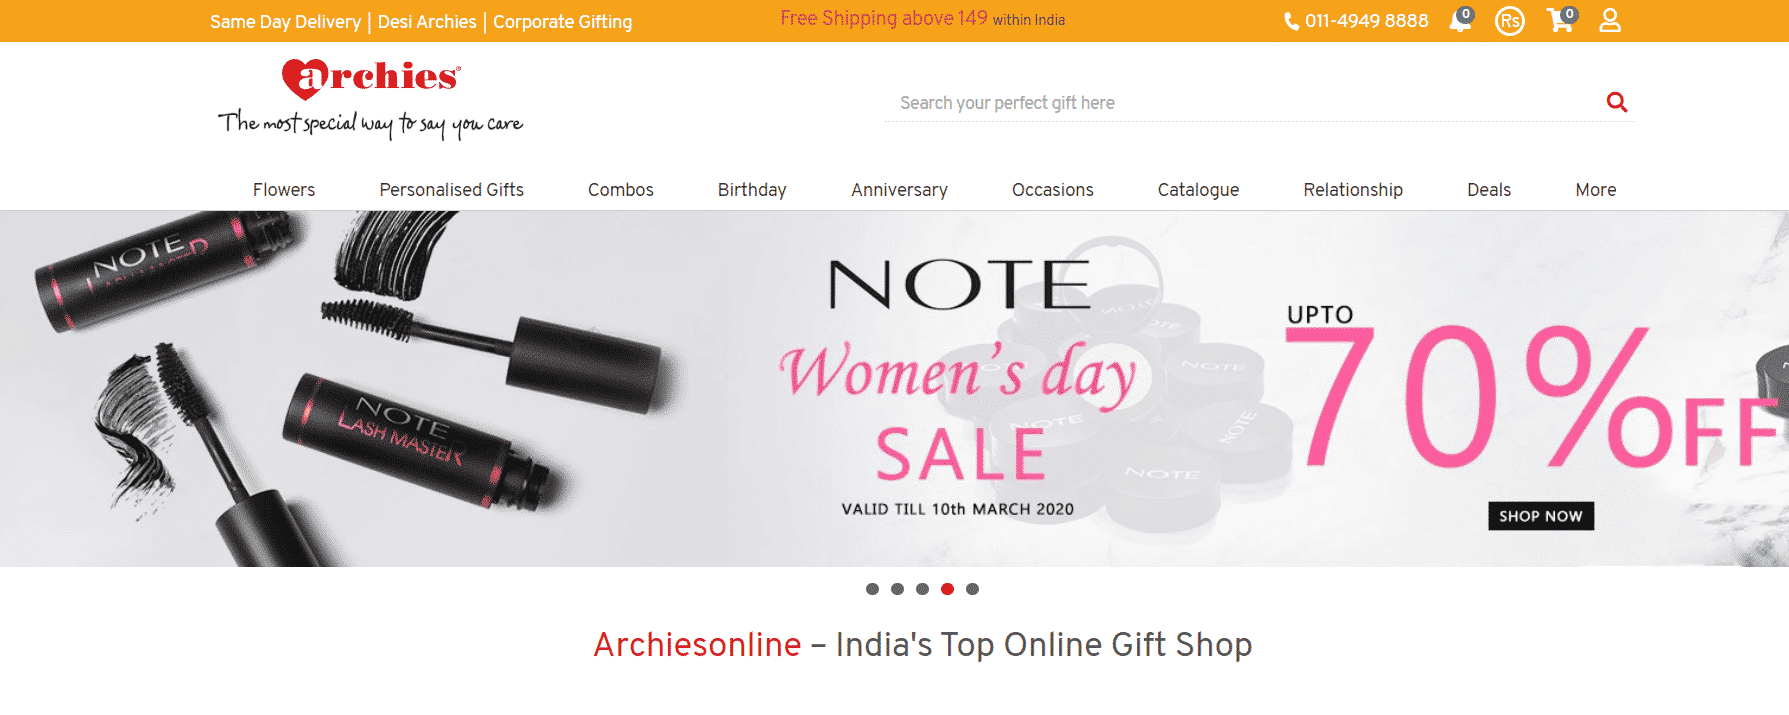Screen dimensions: 1789x715
Task: Open the Corporate Gifting link
Action: pyautogui.click(x=562, y=22)
